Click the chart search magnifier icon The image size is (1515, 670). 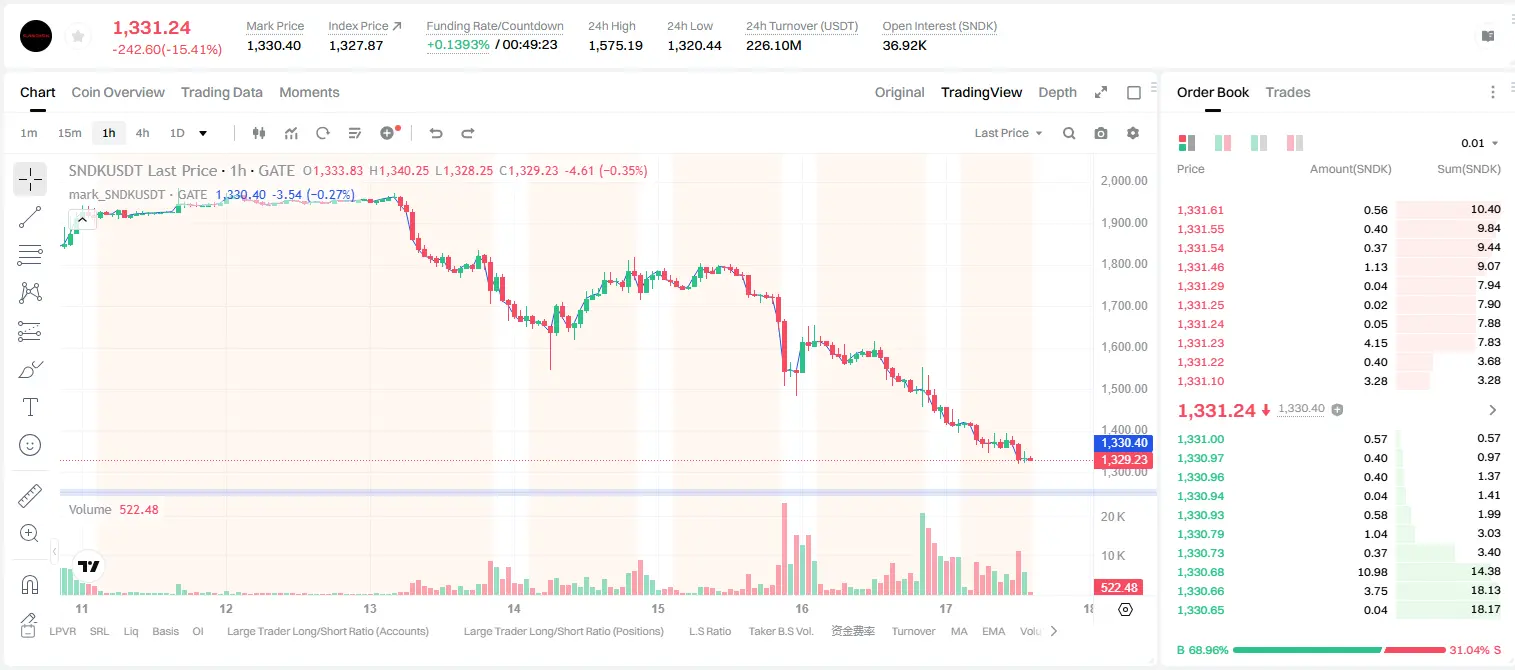tap(1069, 133)
